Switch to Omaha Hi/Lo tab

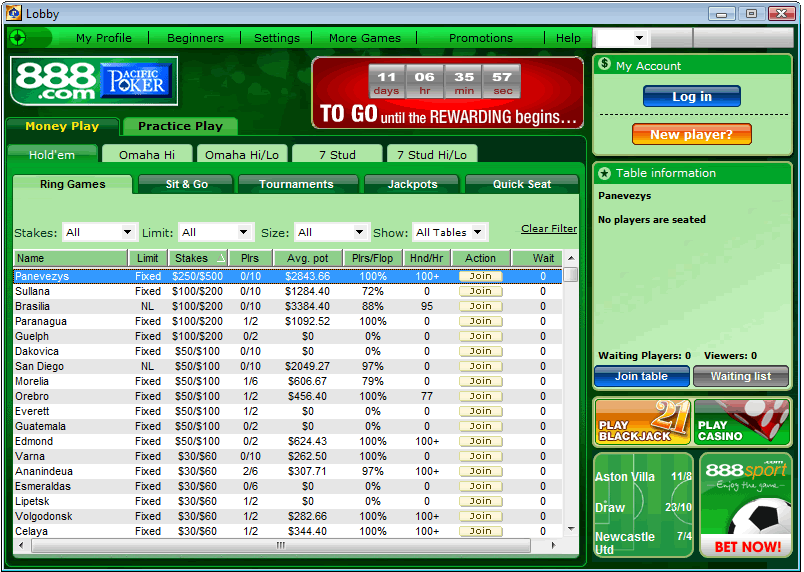(242, 154)
